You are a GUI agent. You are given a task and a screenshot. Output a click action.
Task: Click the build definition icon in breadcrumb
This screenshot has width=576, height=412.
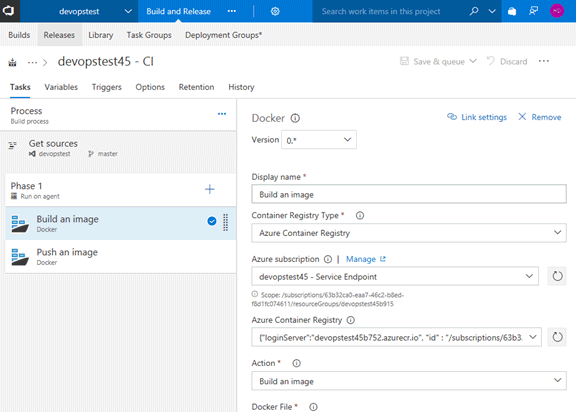[12, 62]
